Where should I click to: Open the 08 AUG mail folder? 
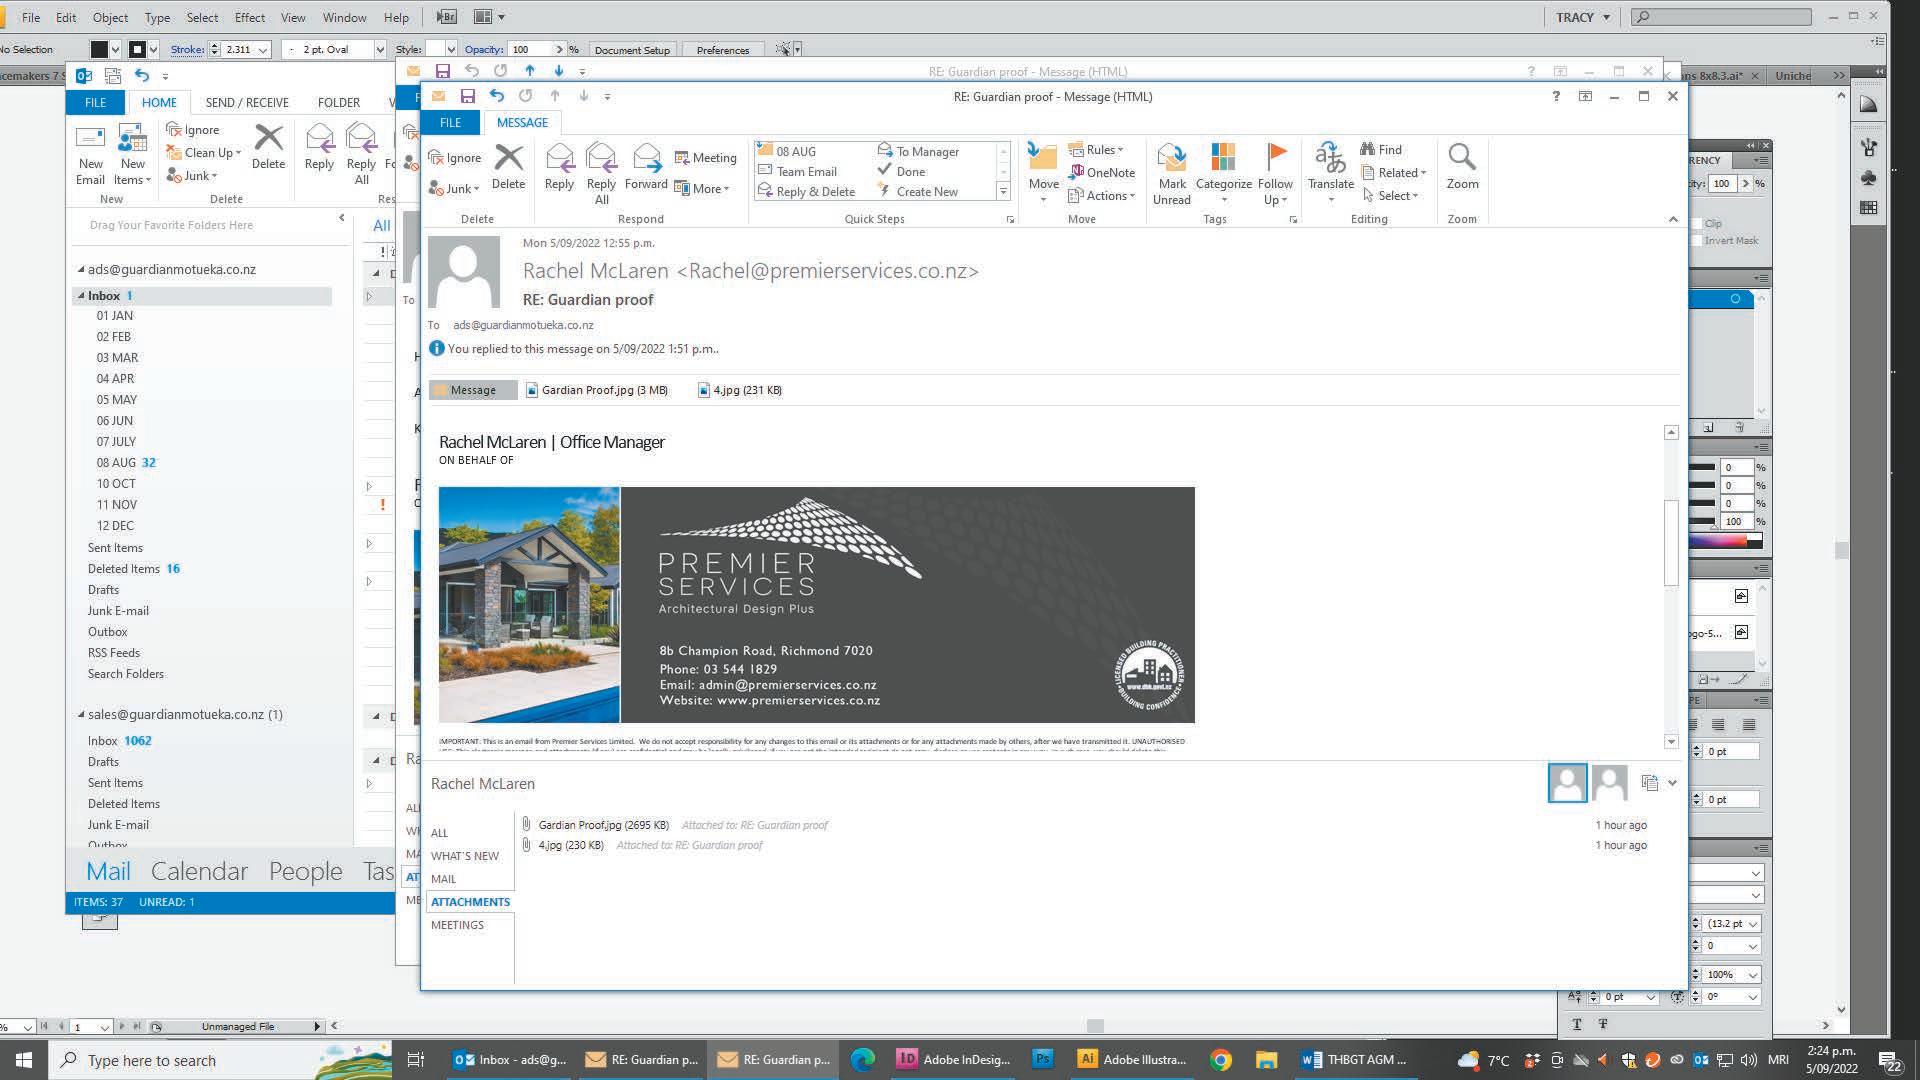point(116,463)
